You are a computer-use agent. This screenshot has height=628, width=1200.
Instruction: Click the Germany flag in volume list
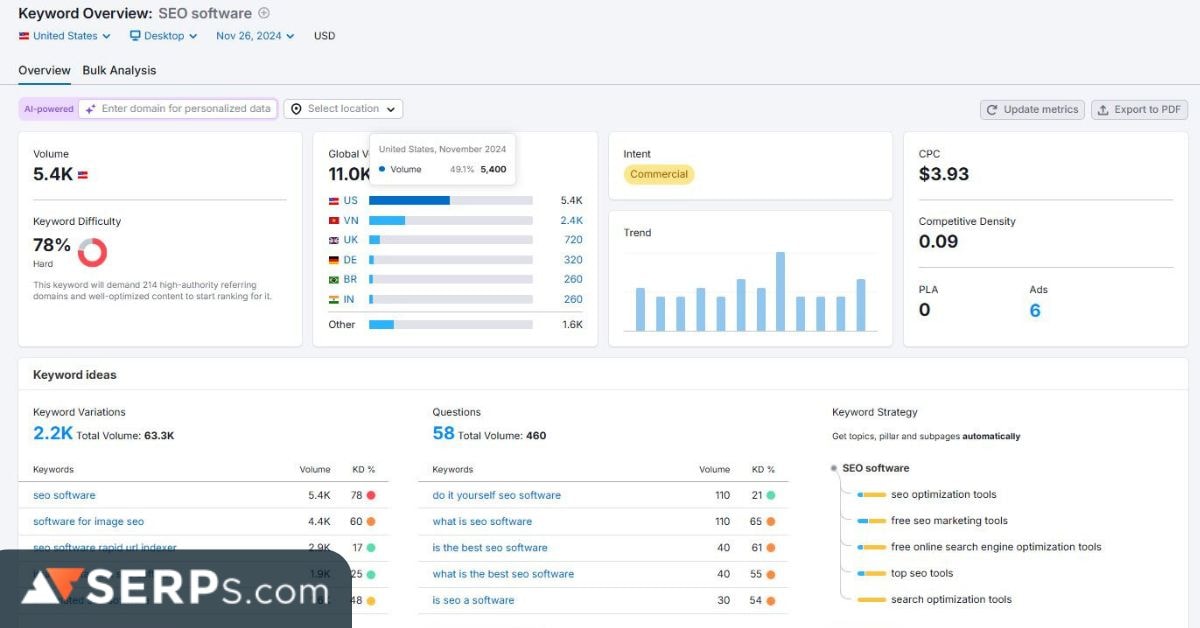click(x=334, y=260)
